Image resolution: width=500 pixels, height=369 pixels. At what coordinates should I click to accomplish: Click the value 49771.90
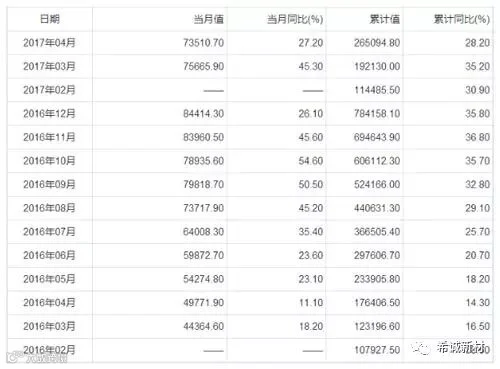point(203,303)
